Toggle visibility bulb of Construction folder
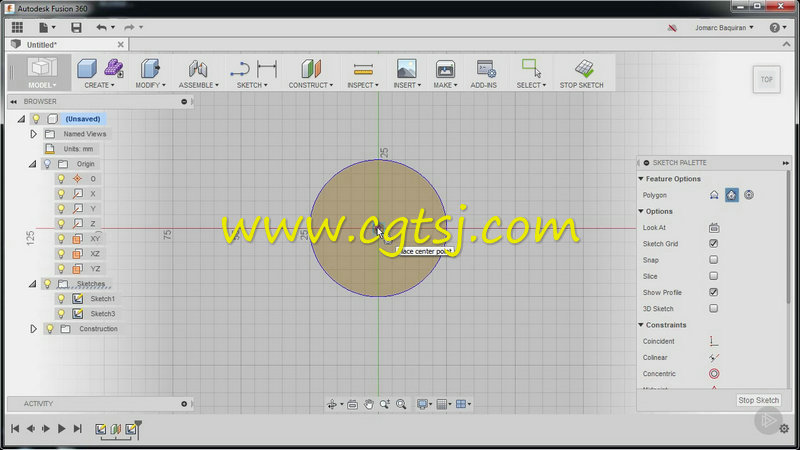 pos(49,329)
